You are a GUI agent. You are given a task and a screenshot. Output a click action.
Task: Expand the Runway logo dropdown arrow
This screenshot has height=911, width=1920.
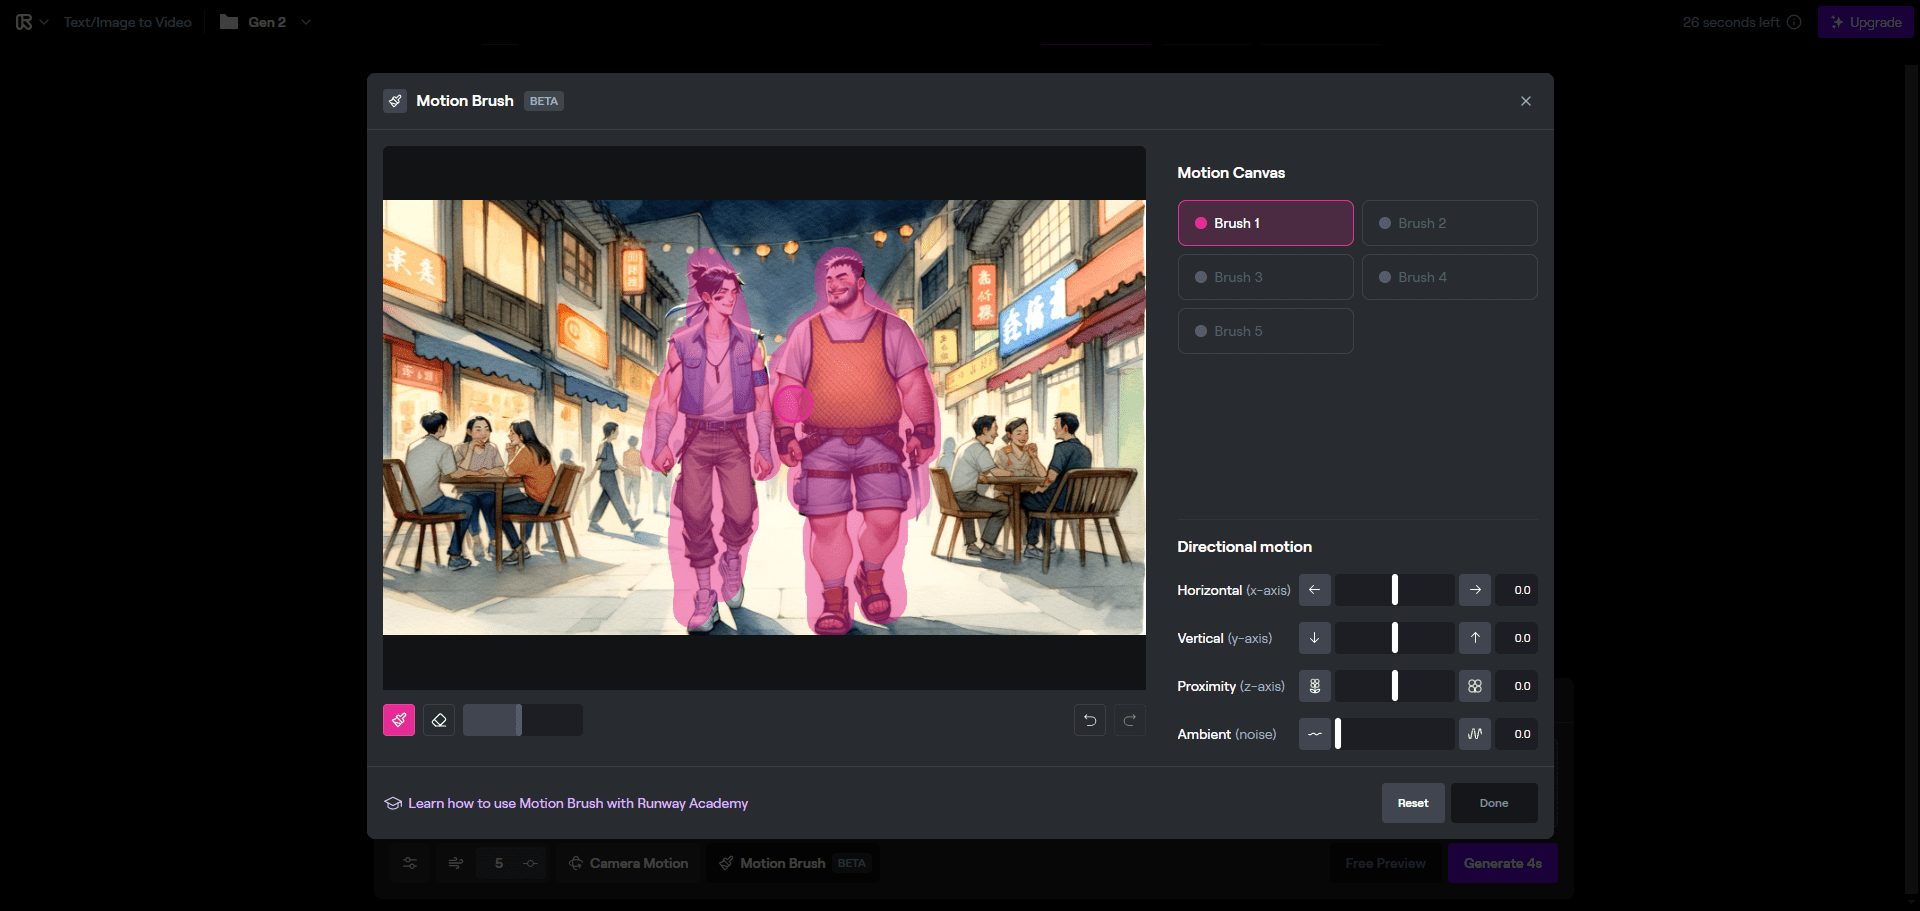tap(44, 22)
